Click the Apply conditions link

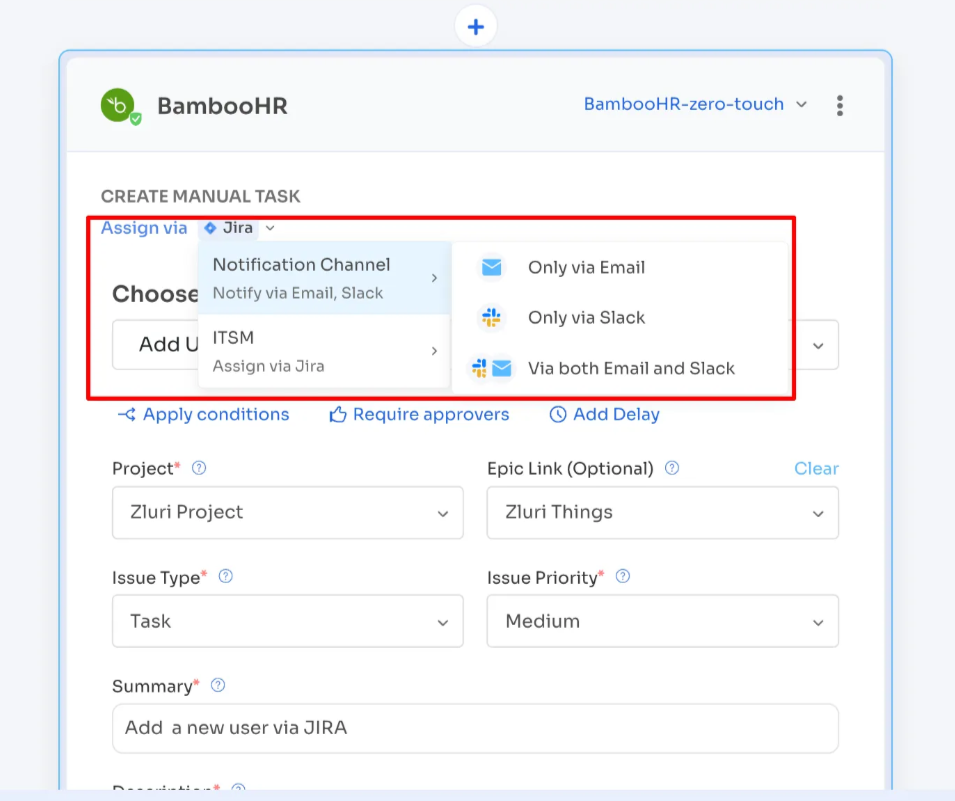[203, 414]
